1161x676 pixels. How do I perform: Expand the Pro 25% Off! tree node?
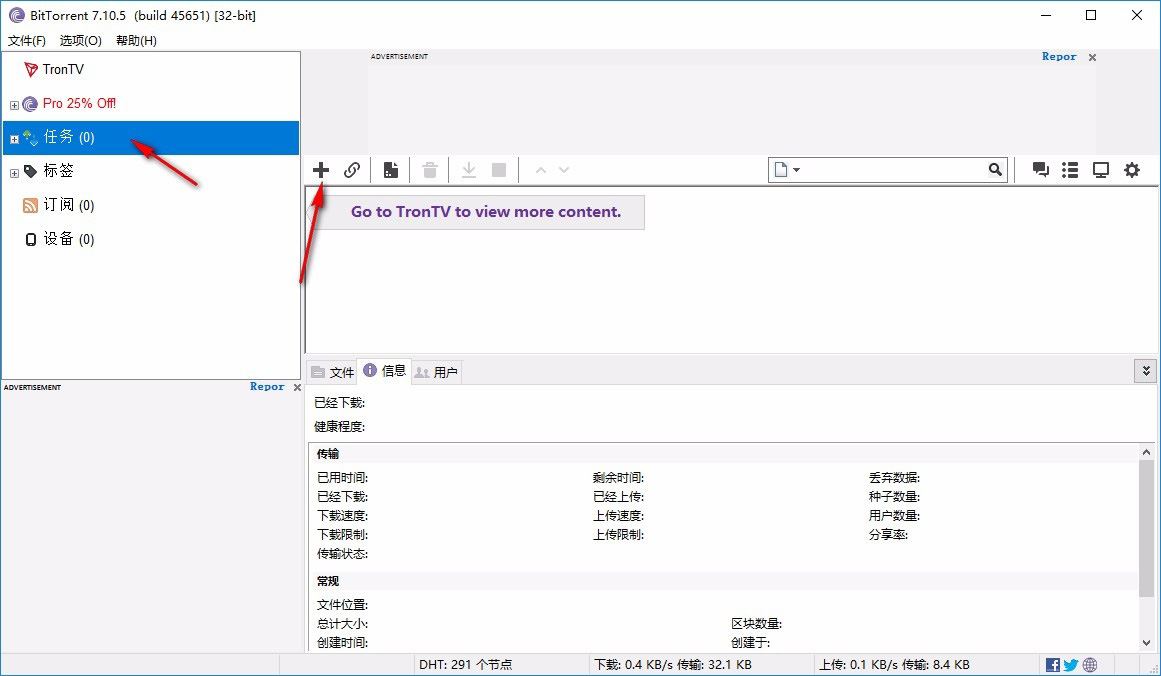coord(14,105)
